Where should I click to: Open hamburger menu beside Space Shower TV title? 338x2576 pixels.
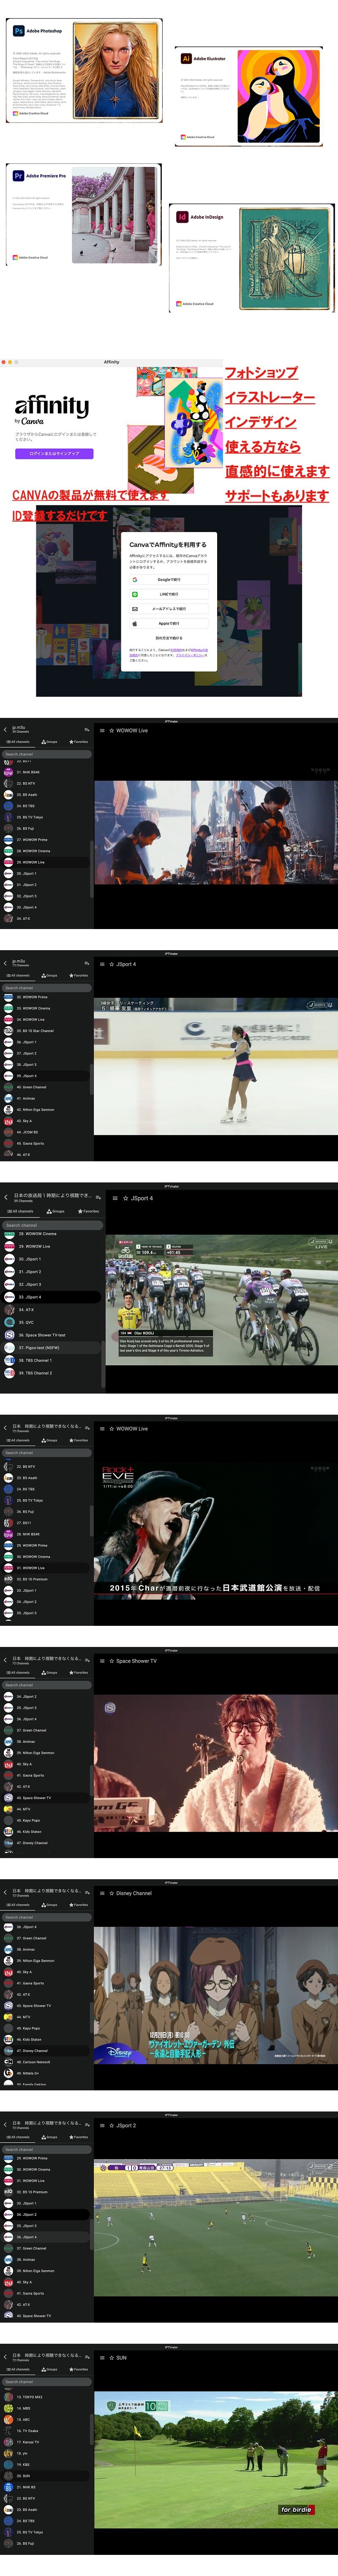[102, 1661]
